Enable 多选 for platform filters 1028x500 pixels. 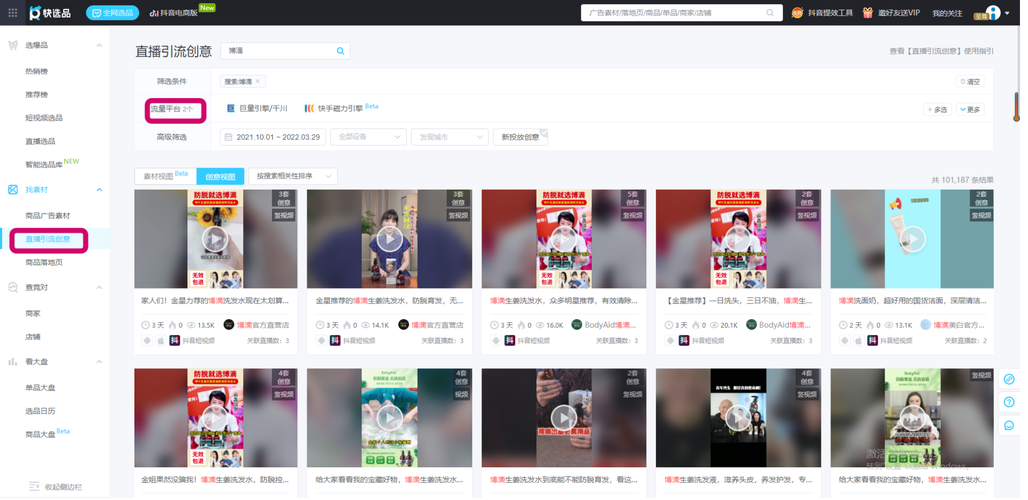[937, 109]
